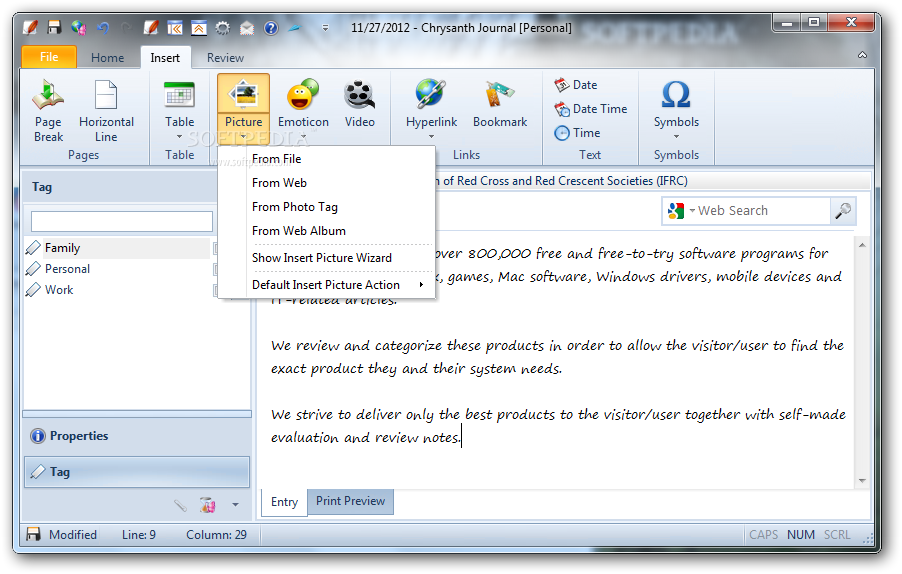Choose From Web in Picture menu
The width and height of the screenshot is (902, 574).
click(326, 183)
